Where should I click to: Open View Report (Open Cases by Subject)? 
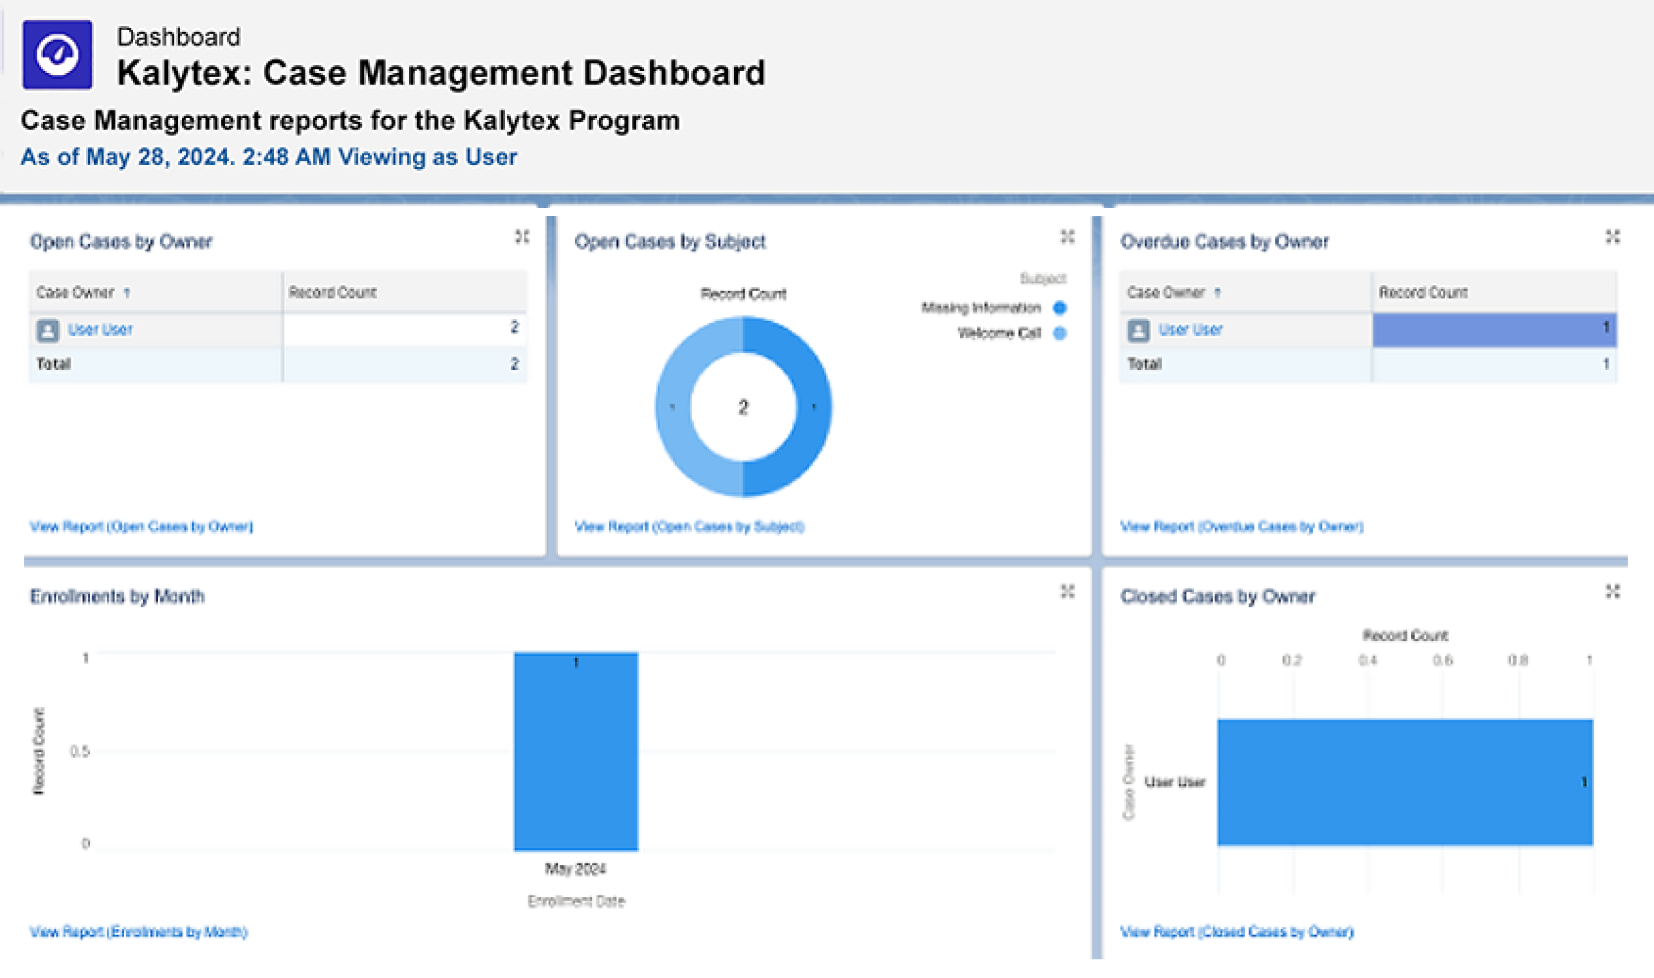pos(689,527)
